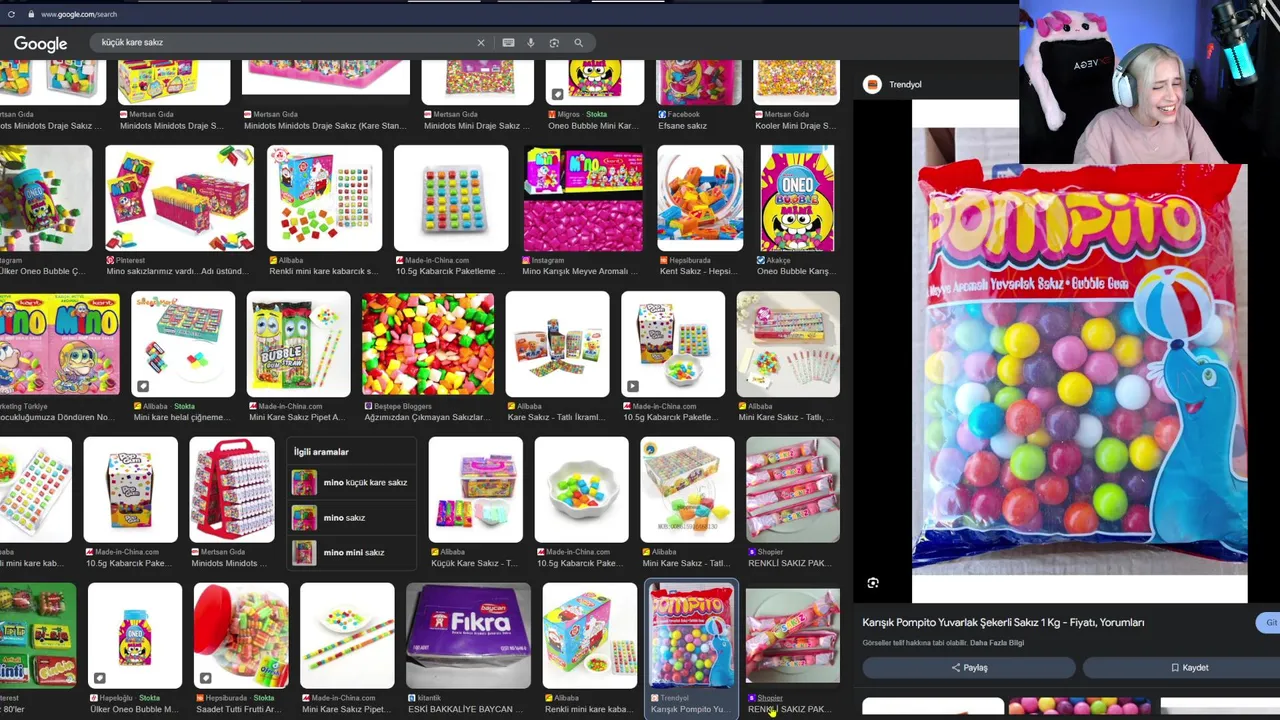Image resolution: width=1280 pixels, height=720 pixels.
Task: Open the Mino pink boxes thumbnail
Action: pos(60,344)
